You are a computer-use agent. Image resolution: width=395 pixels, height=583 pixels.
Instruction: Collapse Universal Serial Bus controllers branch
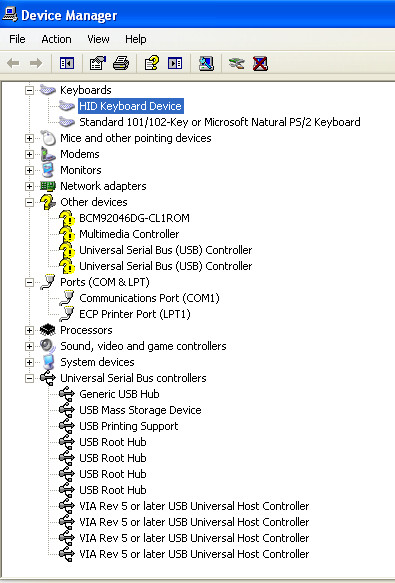[29, 378]
